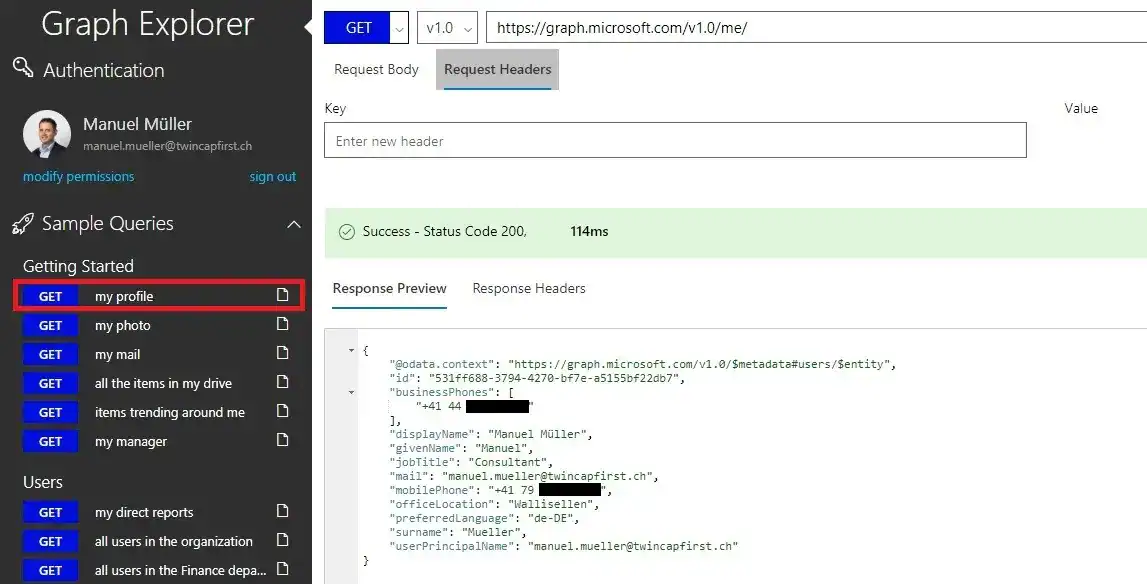Viewport: 1147px width, 584px height.
Task: Click Manuel Müller's profile photo
Action: click(x=47, y=134)
